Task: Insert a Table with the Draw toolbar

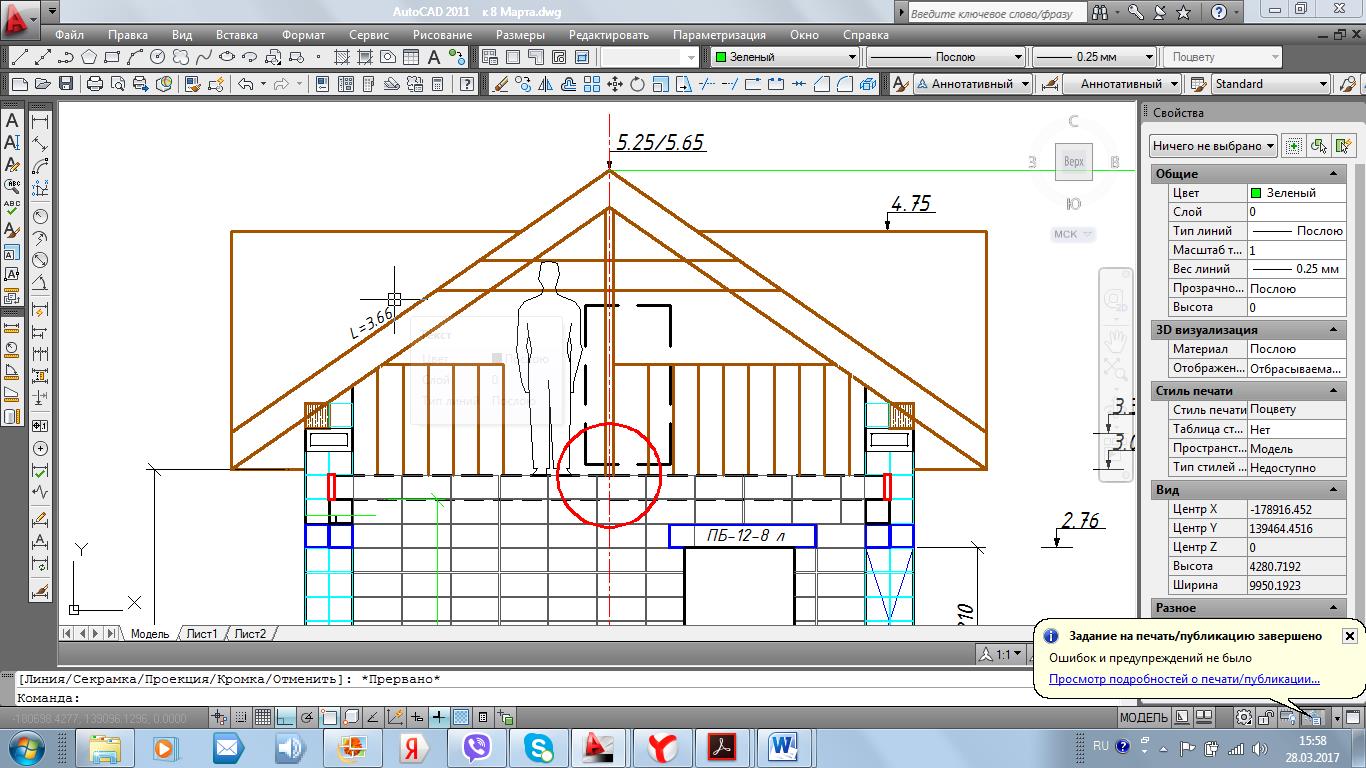Action: click(411, 57)
